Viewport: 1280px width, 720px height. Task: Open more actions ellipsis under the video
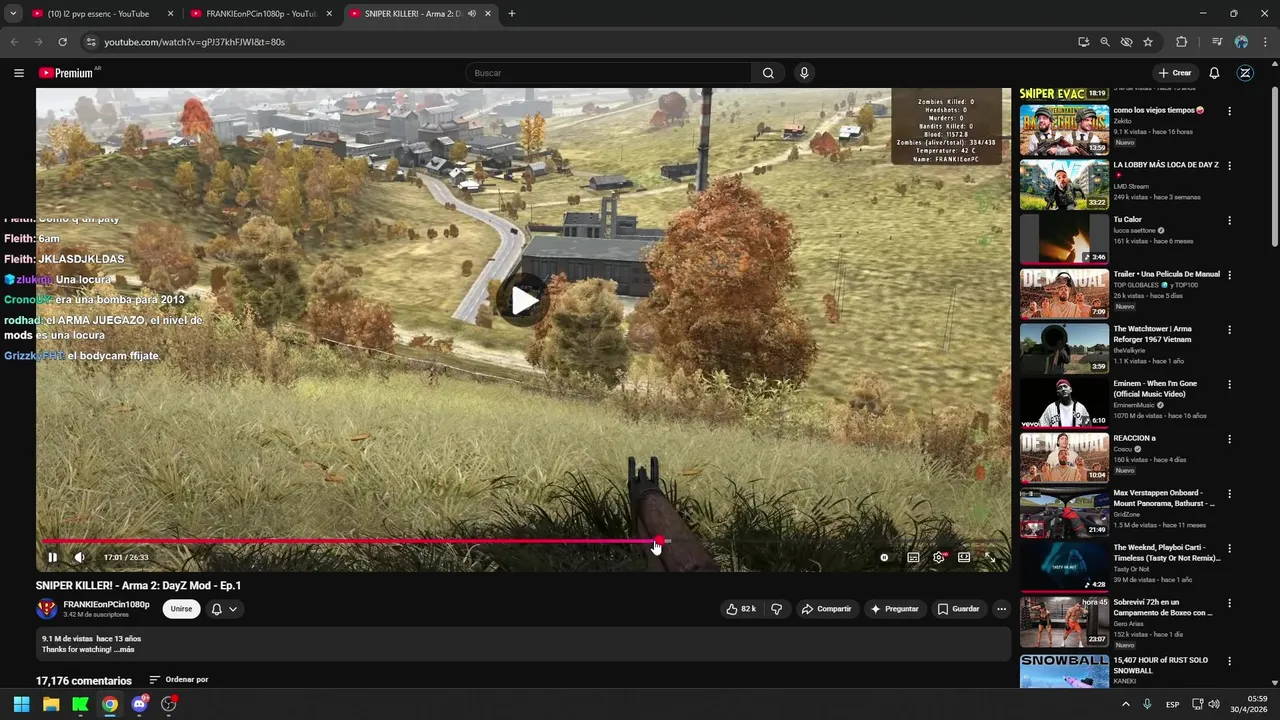[1001, 609]
